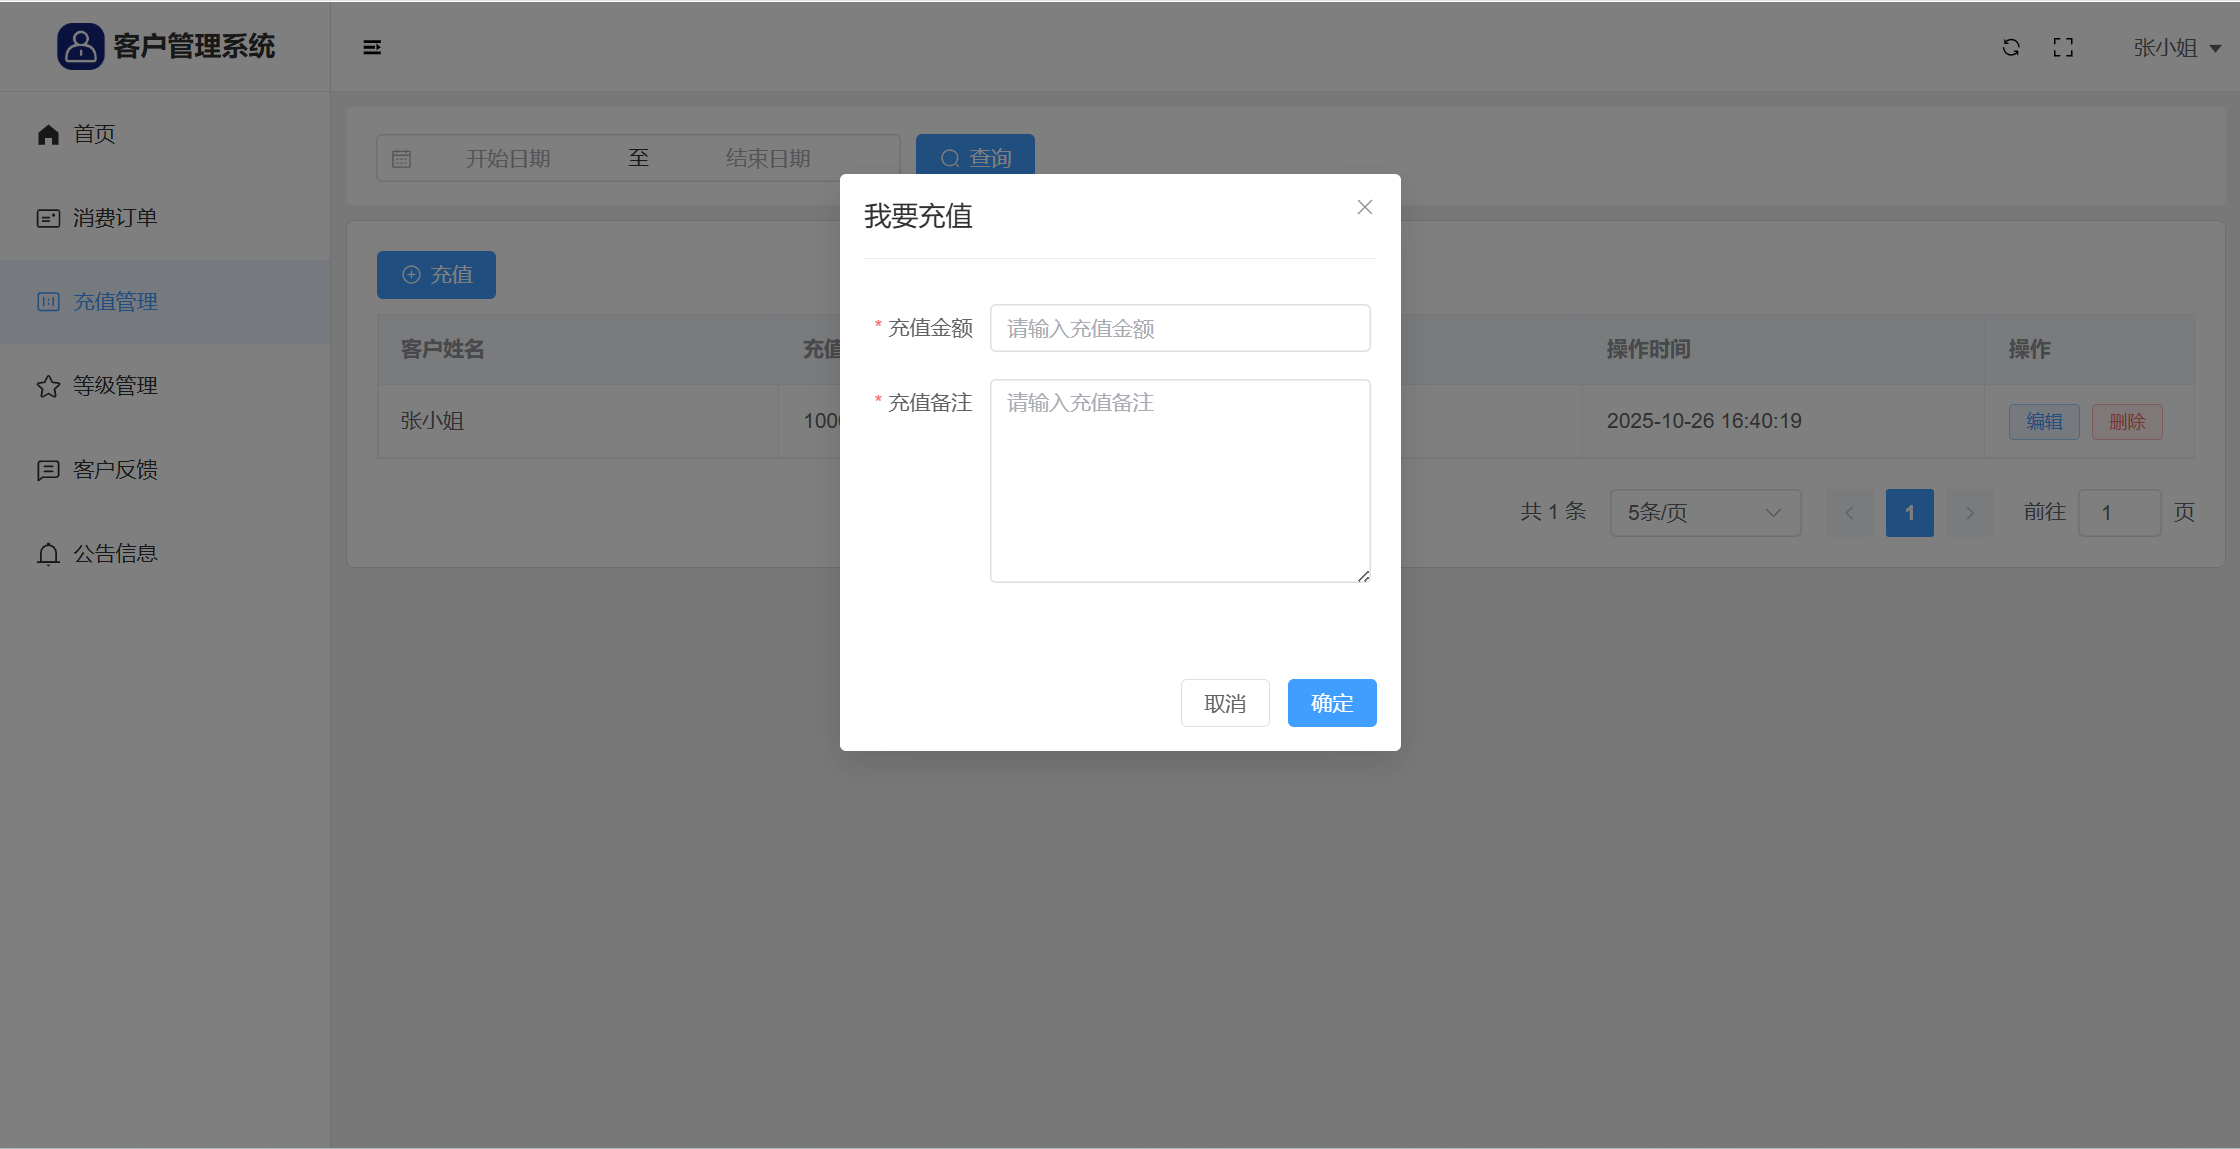Viewport: 2240px width, 1149px height.
Task: Close the 我要充值 dialog with X
Action: click(1364, 207)
